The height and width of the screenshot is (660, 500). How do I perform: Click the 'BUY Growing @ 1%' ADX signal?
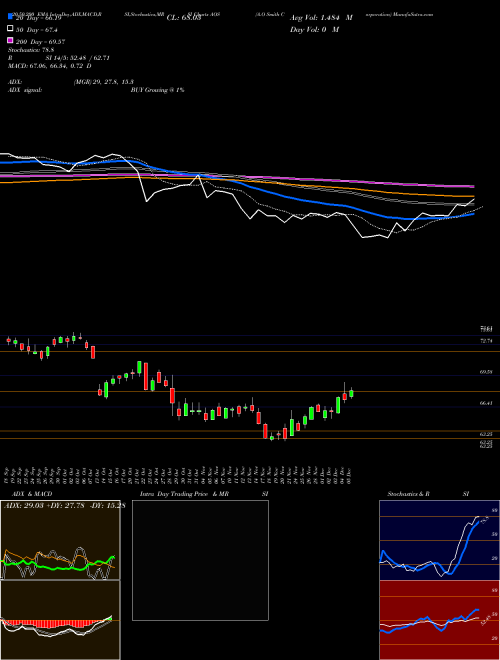point(157,90)
